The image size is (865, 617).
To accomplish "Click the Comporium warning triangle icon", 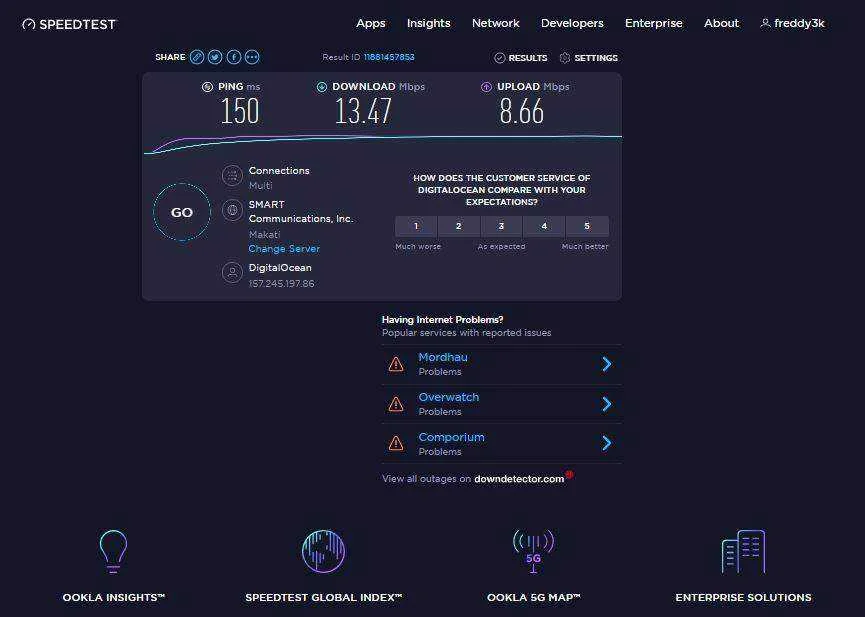I will coord(396,443).
